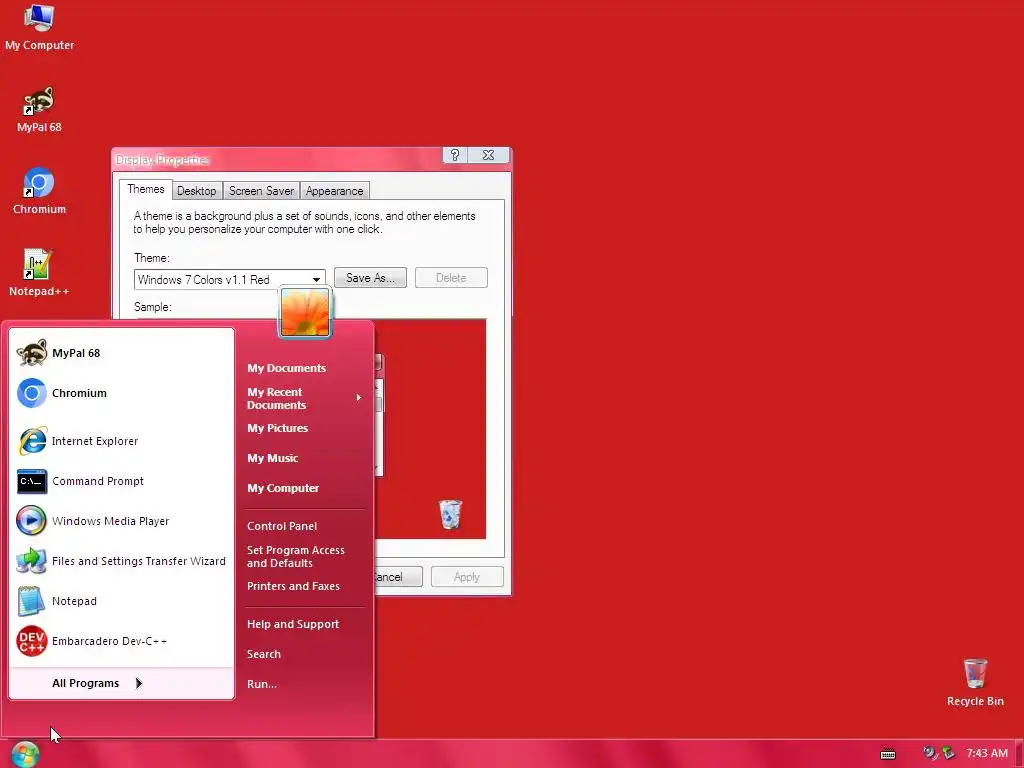Click the keyboard icon in system tray
Image resolution: width=1024 pixels, height=768 pixels.
[888, 754]
